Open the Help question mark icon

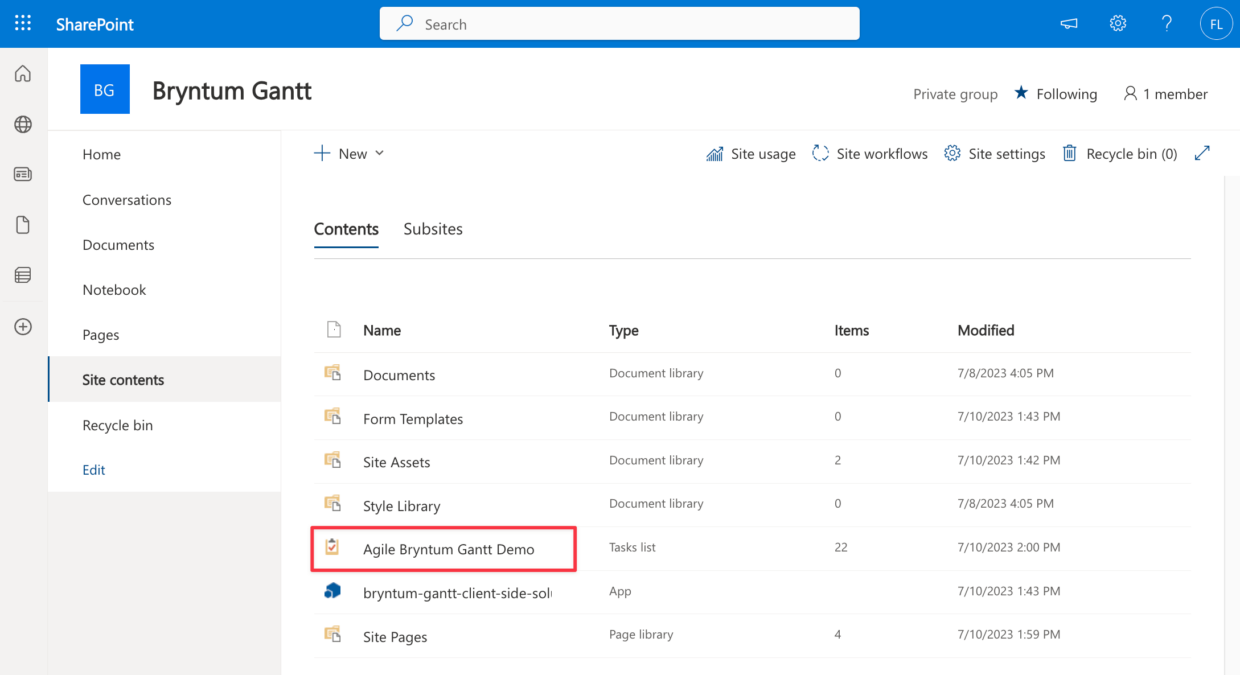(x=1167, y=23)
